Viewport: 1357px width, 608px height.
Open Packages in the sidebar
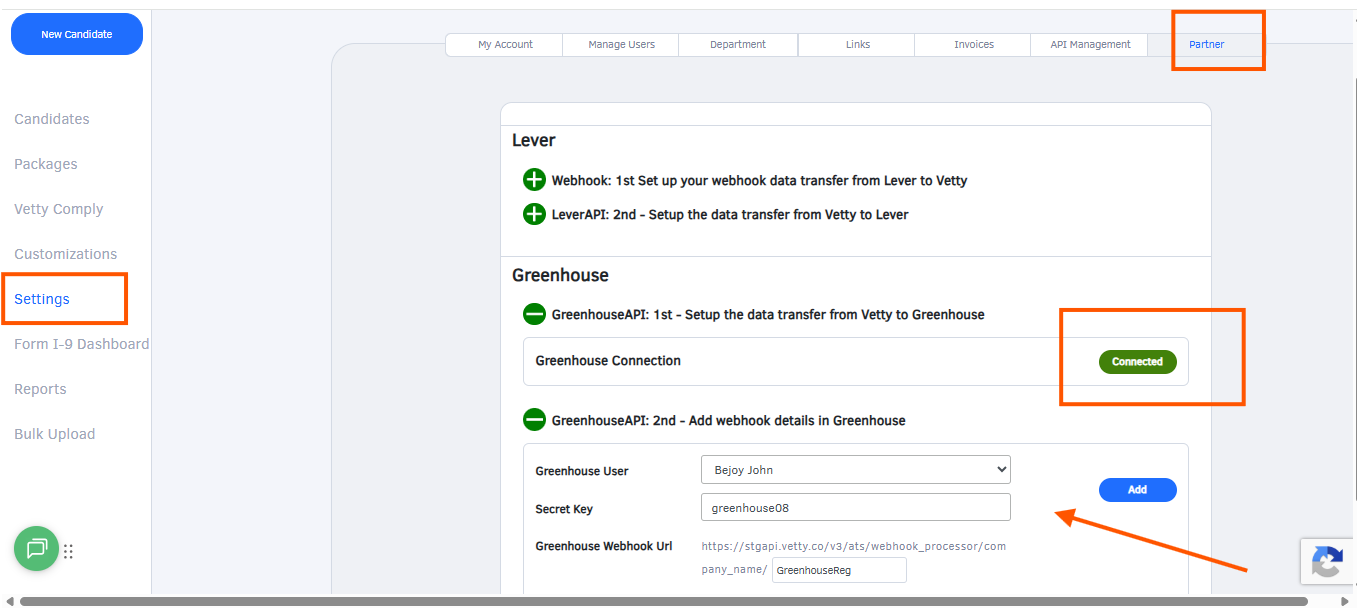tap(46, 164)
